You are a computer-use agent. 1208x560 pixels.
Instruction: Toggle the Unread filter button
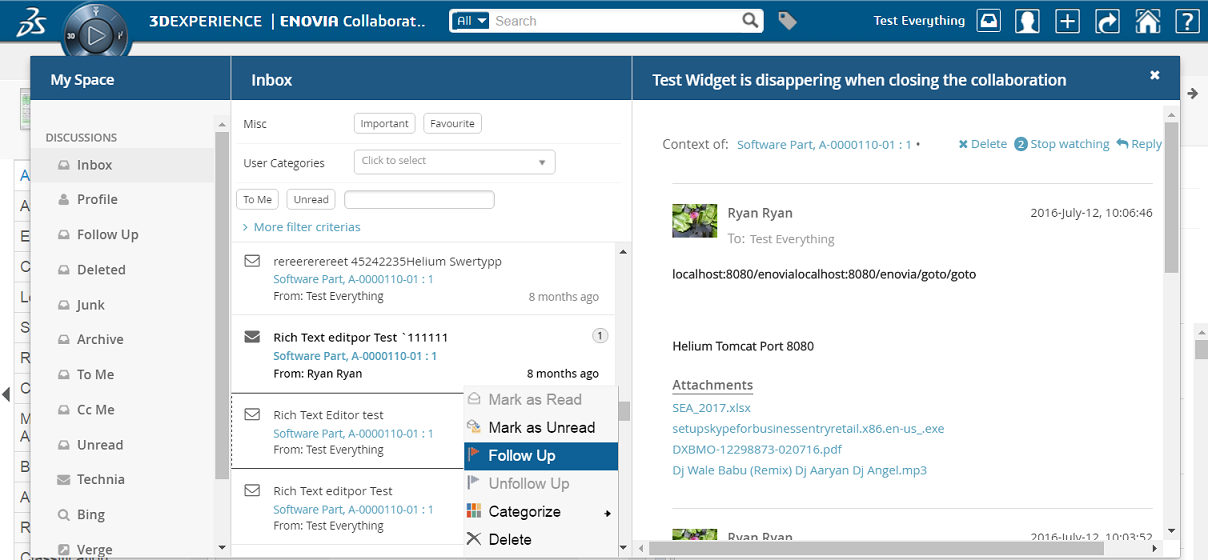[311, 200]
